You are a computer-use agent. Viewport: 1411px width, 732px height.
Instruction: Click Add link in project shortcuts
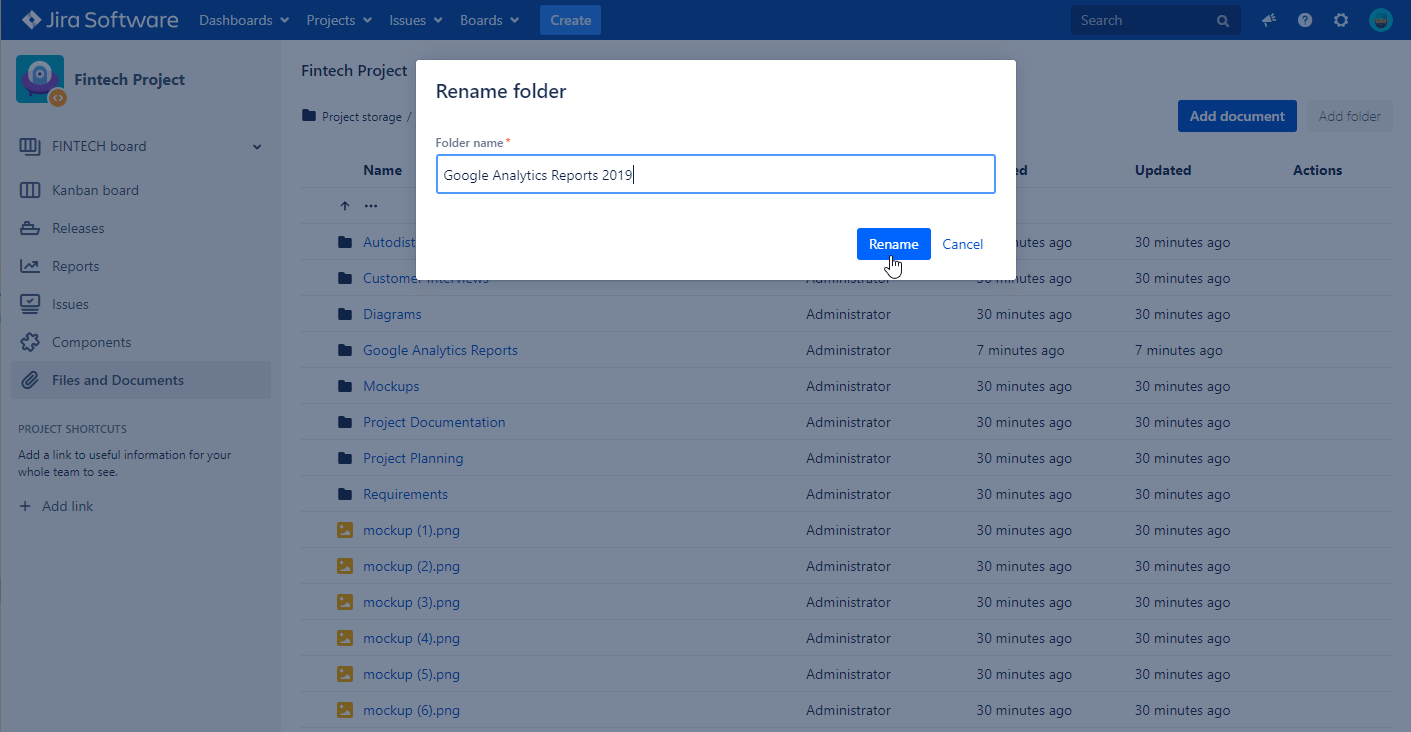coord(67,506)
